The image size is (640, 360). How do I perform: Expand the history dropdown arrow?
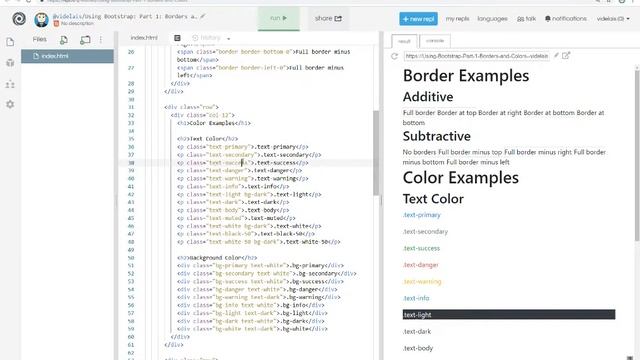pos(229,39)
